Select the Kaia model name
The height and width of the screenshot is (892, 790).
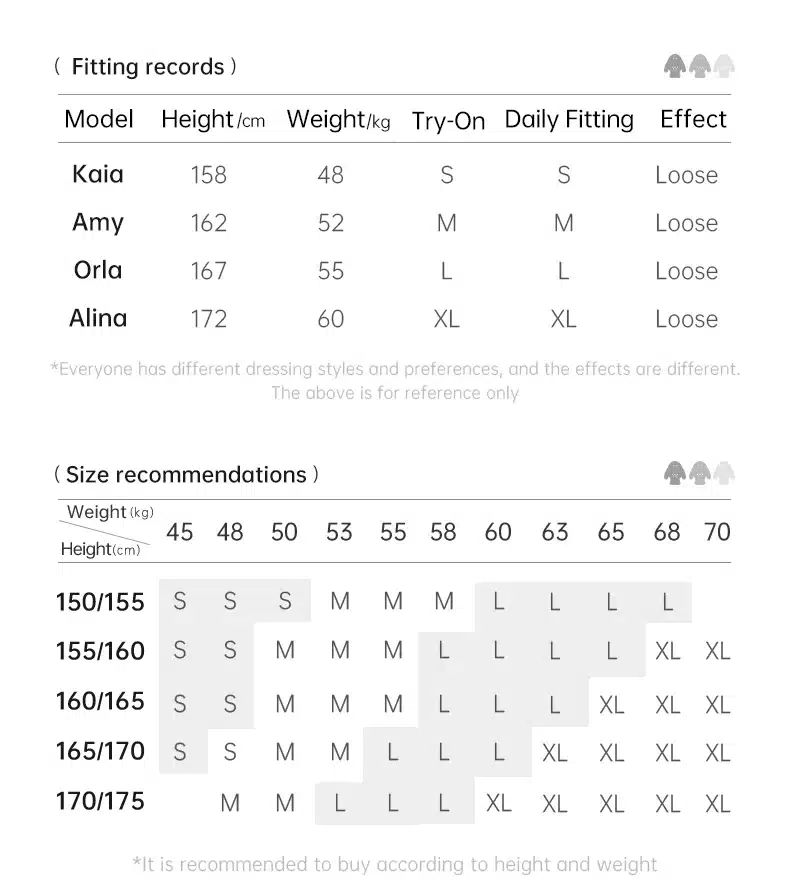click(x=98, y=174)
